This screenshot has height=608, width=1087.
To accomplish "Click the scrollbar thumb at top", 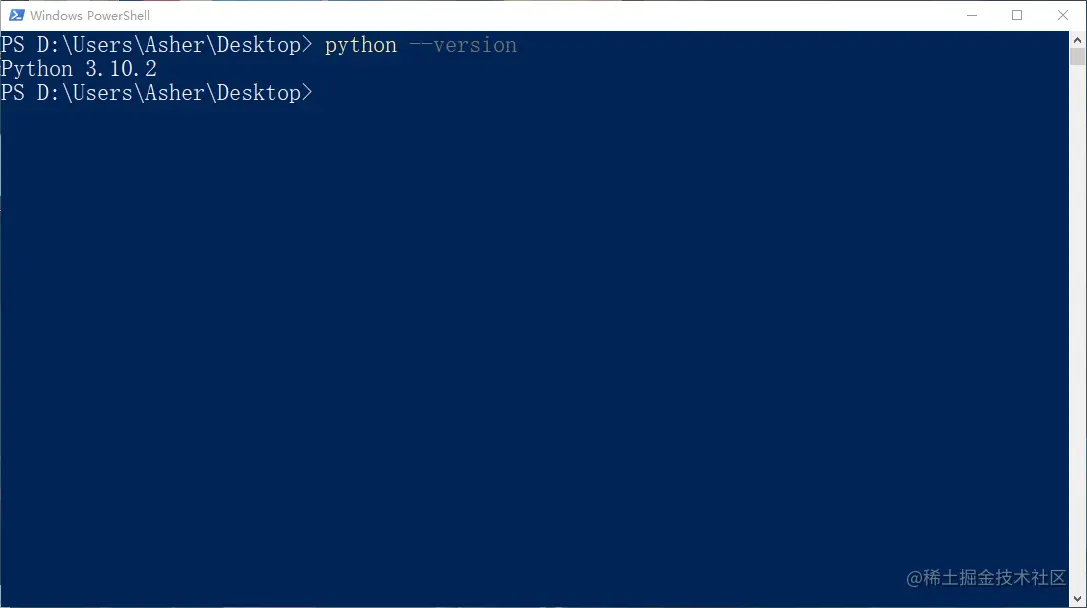I will coord(1078,55).
